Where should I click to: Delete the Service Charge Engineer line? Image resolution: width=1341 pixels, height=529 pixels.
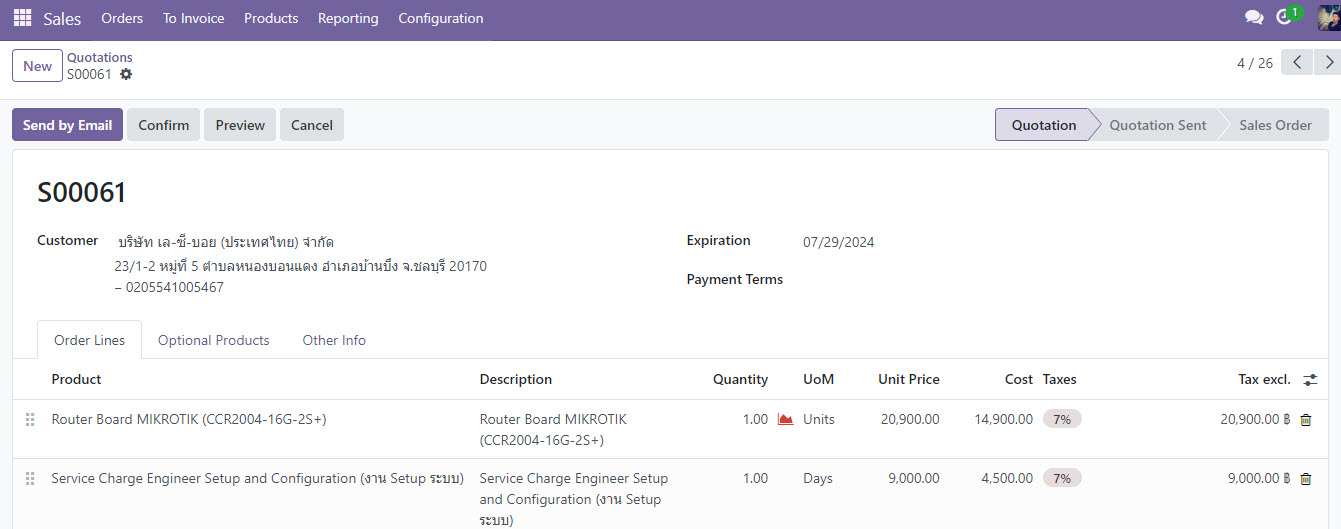(x=1305, y=479)
